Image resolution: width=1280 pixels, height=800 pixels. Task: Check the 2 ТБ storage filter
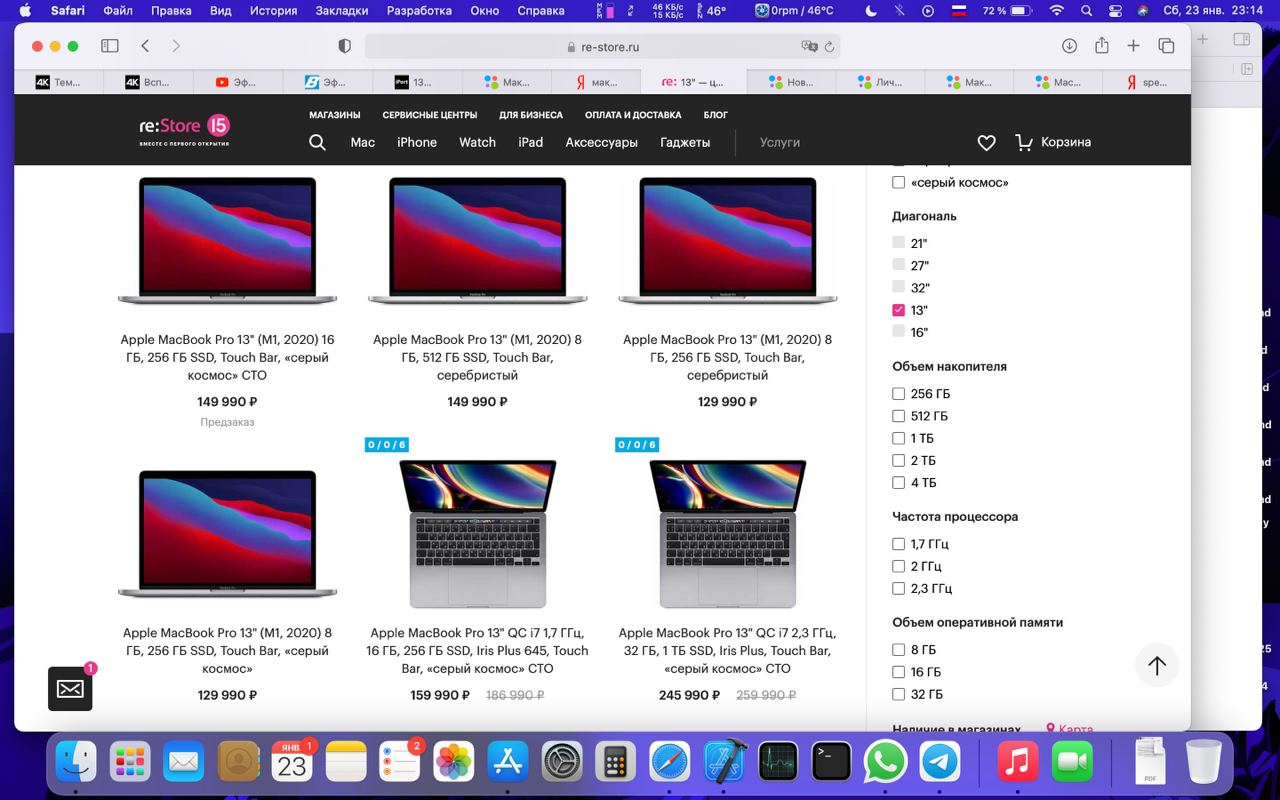tap(898, 460)
